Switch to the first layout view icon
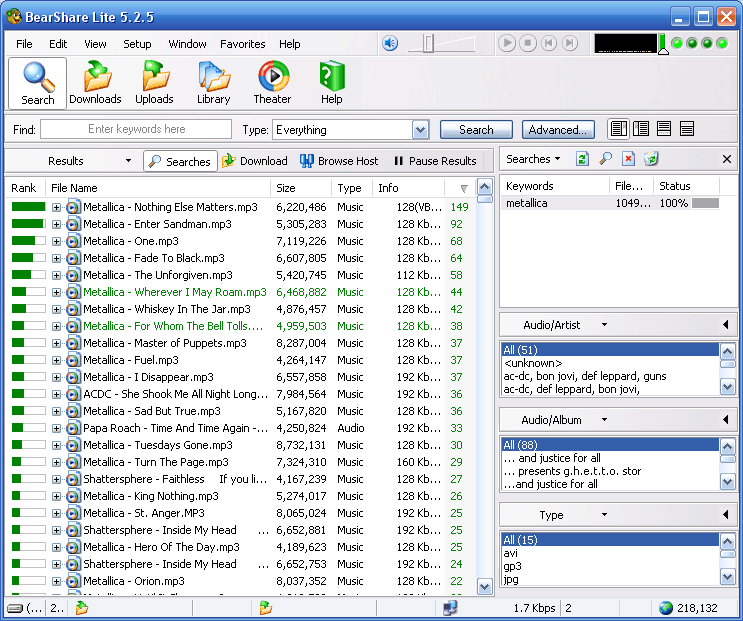This screenshot has width=743, height=621. [x=618, y=129]
